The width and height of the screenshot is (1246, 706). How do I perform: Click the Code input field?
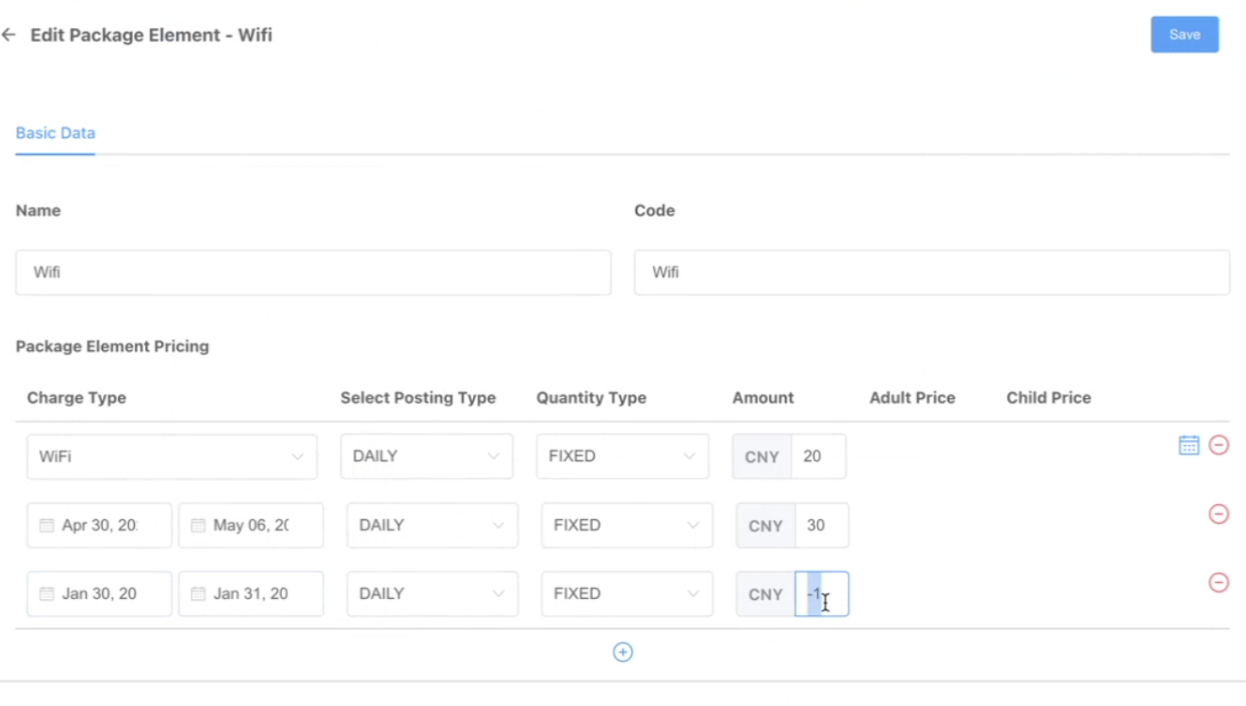pos(931,272)
